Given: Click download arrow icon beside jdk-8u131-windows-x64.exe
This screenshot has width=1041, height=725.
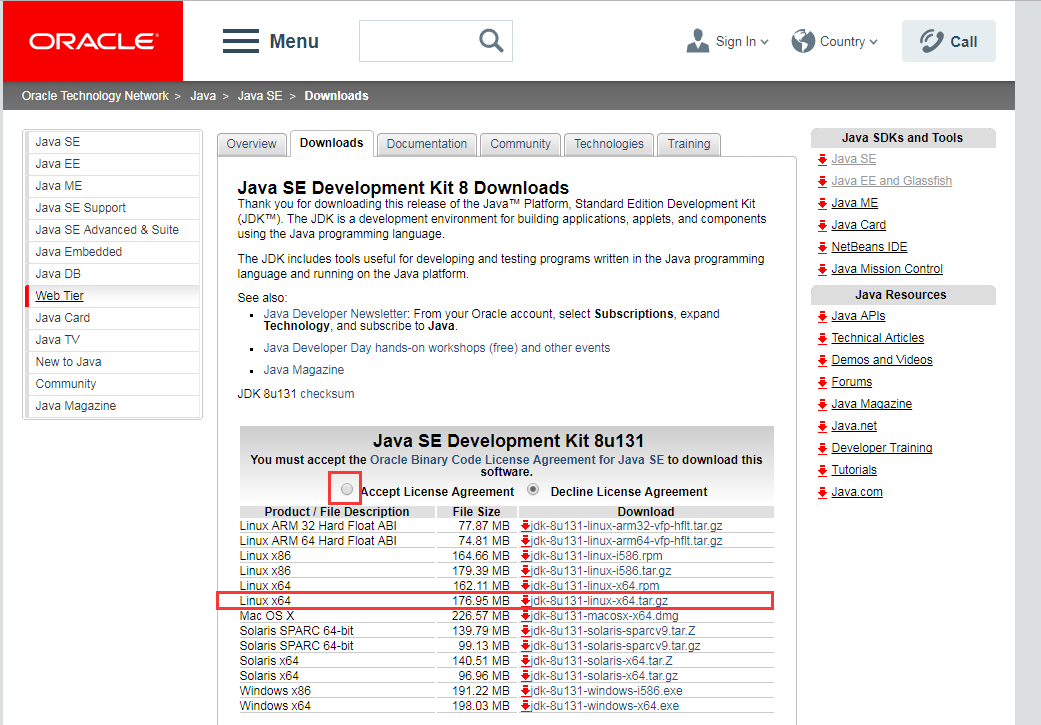Looking at the screenshot, I should pos(525,706).
